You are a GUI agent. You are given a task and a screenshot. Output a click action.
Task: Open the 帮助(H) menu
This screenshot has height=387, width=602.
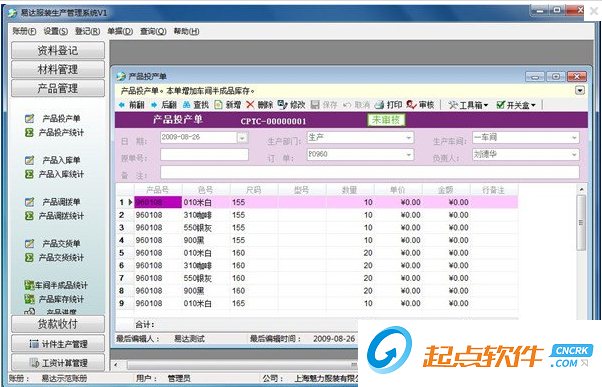pyautogui.click(x=186, y=31)
